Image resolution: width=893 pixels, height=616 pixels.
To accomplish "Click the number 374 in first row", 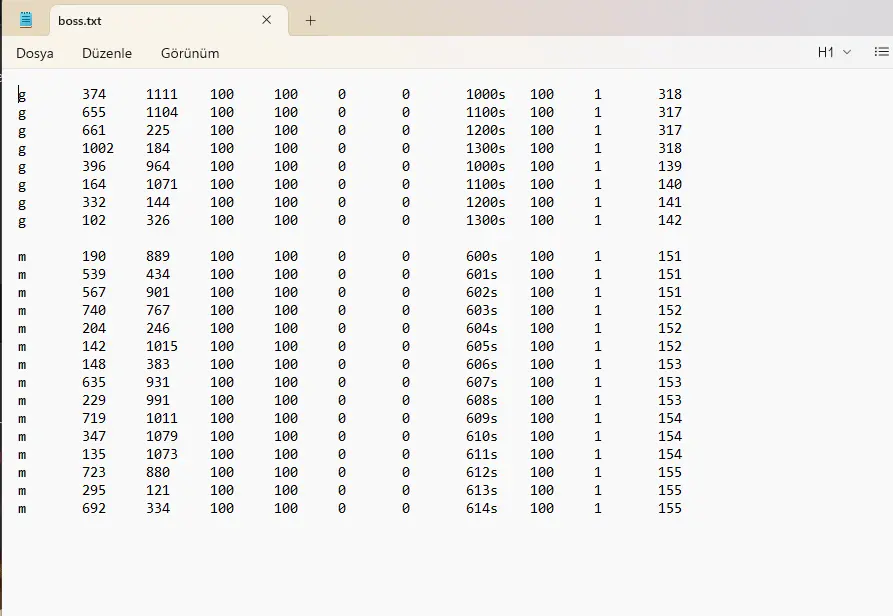I will tap(94, 94).
